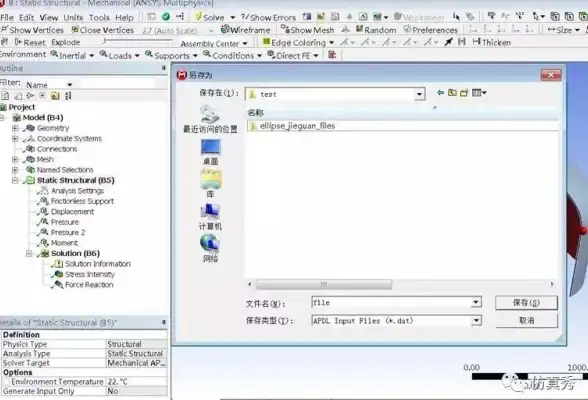Click the file name input field
Screen dimensions: 588x400
pyautogui.click(x=391, y=303)
